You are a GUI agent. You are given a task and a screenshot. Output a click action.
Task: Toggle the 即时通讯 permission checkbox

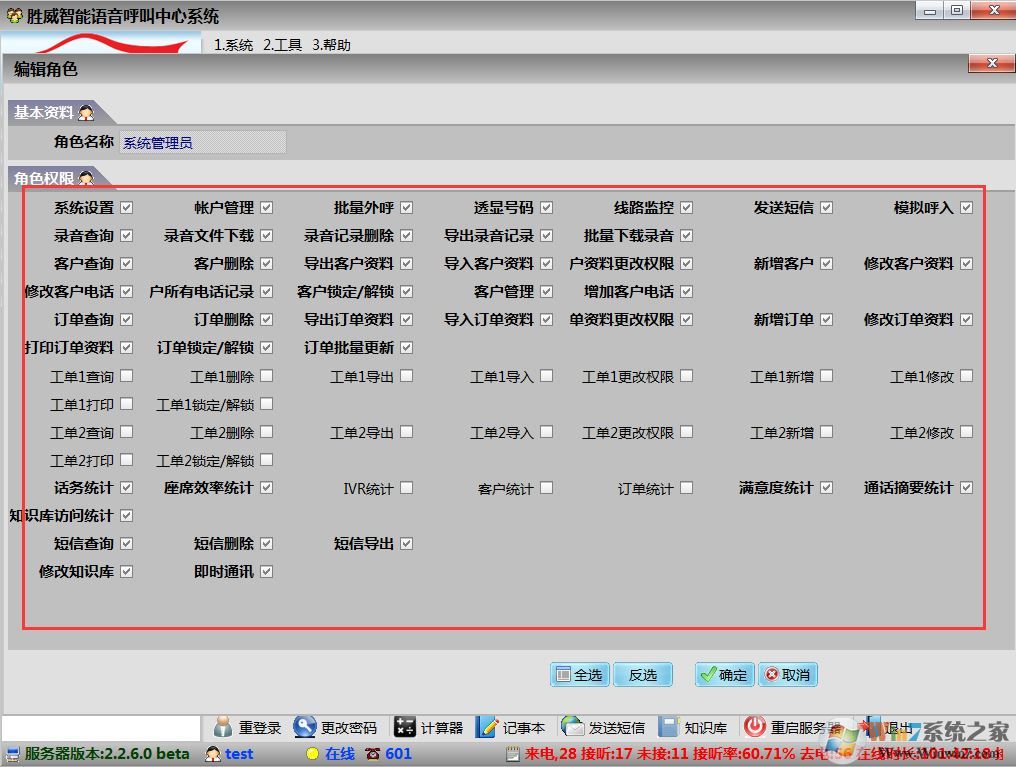(x=265, y=571)
